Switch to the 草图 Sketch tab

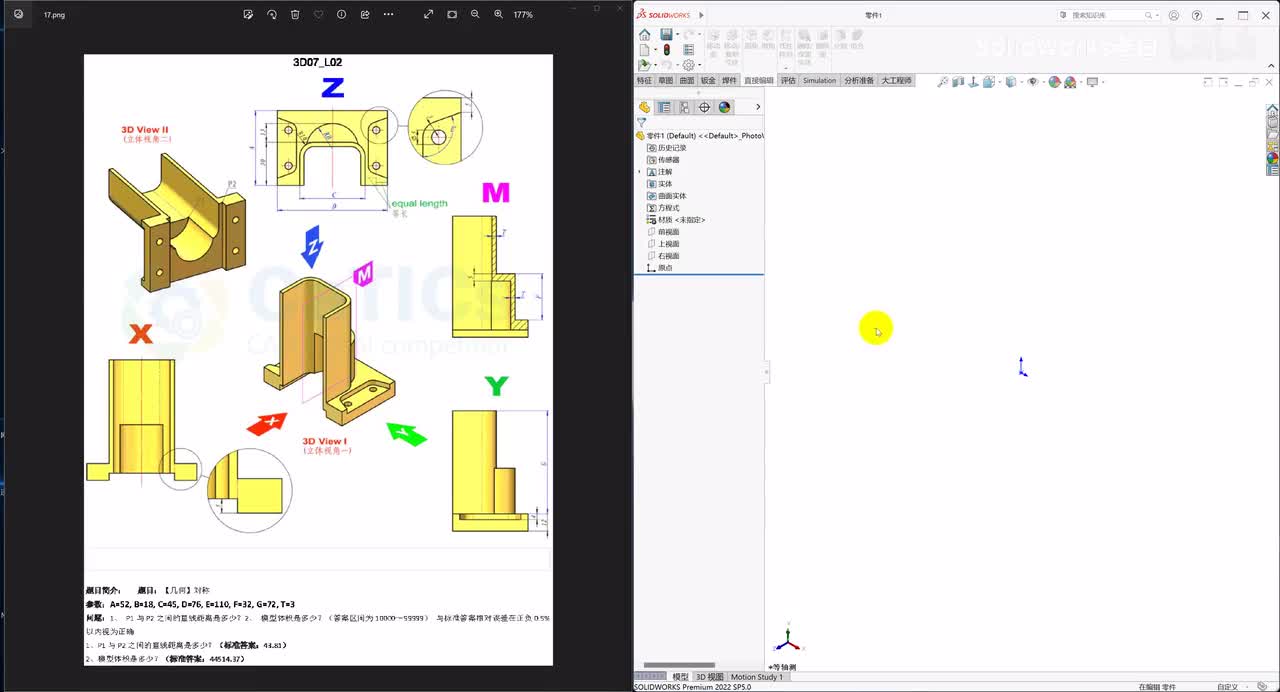666,80
